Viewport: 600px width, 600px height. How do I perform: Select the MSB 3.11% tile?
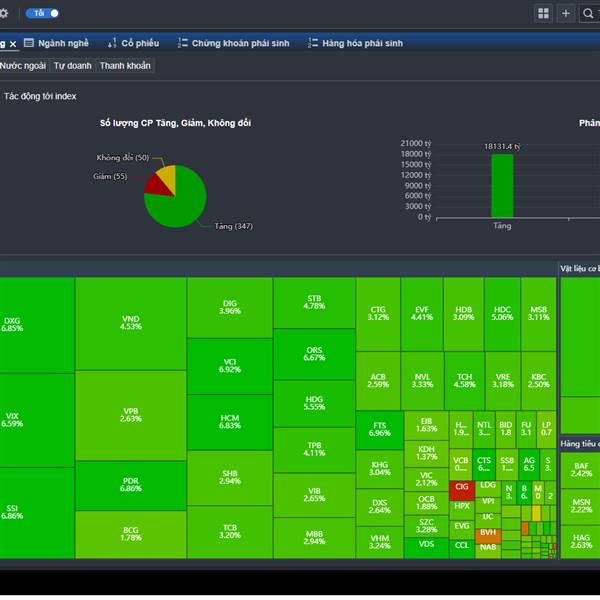pos(538,314)
